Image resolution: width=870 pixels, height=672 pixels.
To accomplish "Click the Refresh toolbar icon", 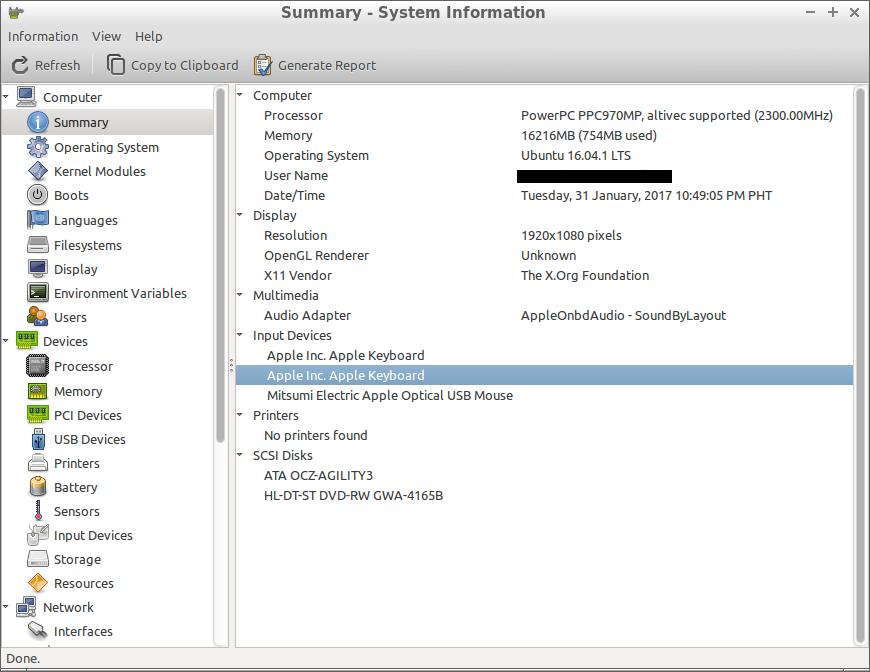I will [x=20, y=65].
